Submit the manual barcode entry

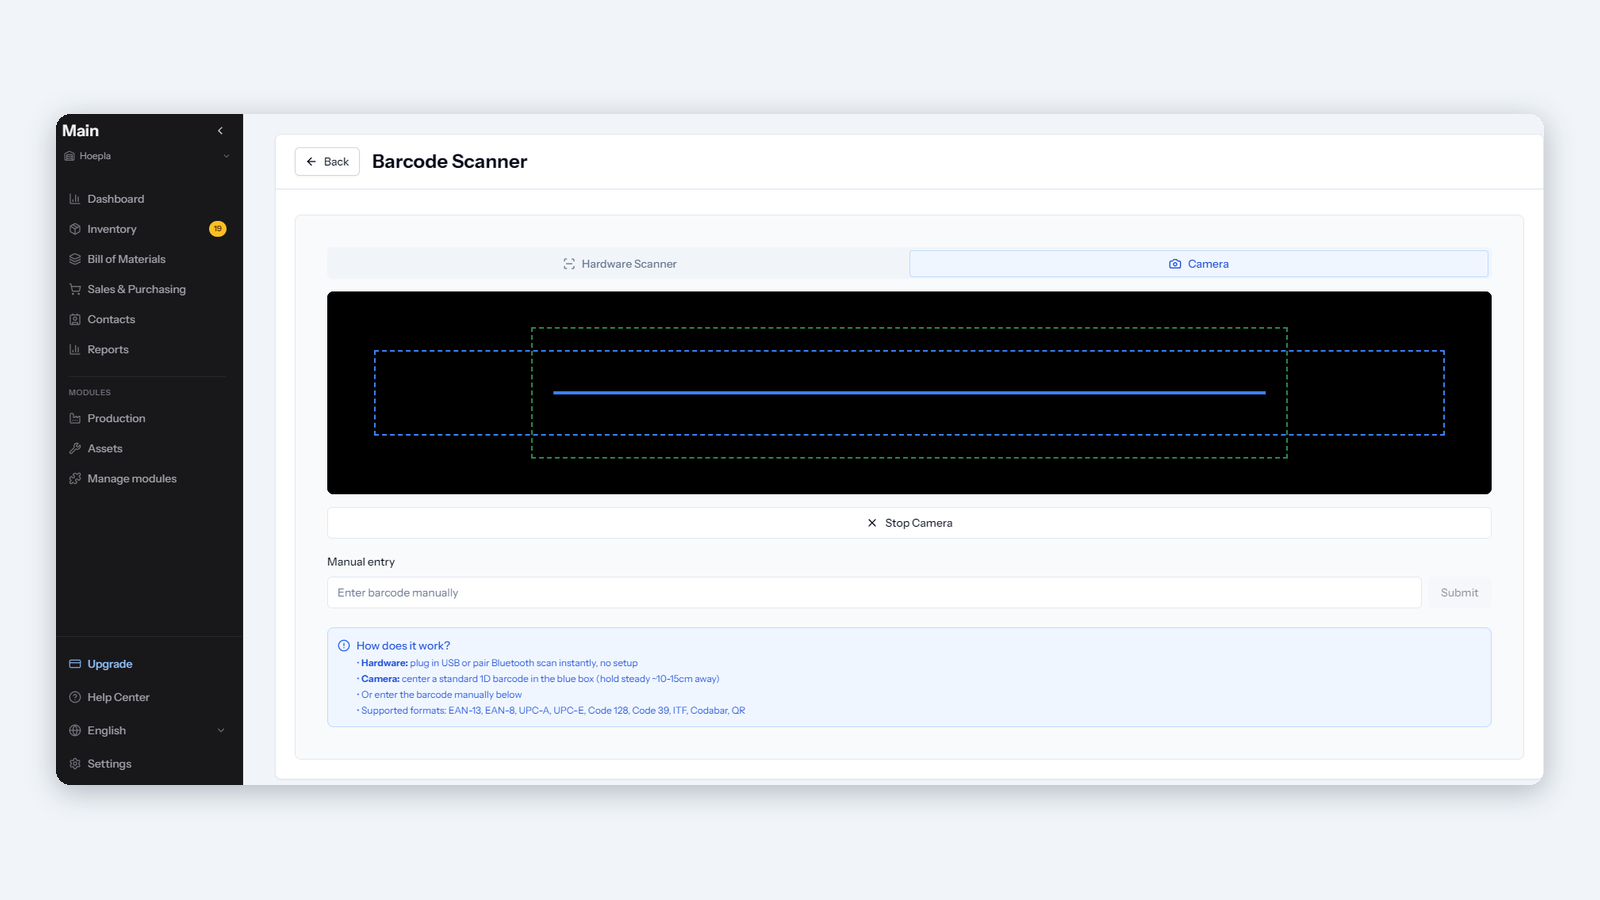(x=1459, y=593)
